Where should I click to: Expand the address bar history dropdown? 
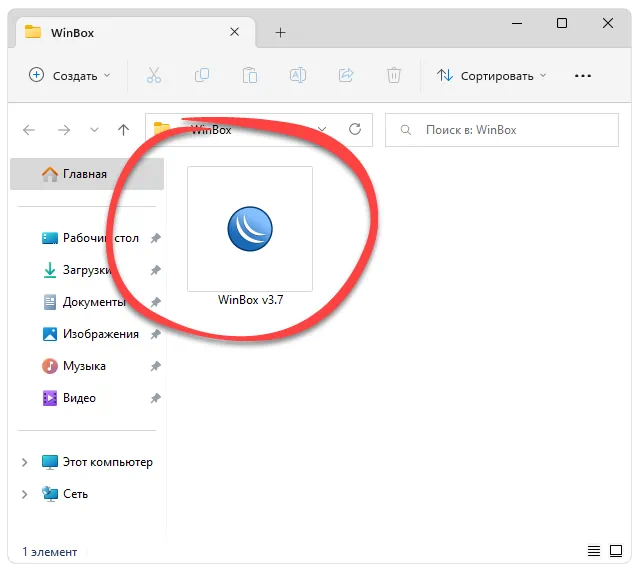click(x=322, y=130)
